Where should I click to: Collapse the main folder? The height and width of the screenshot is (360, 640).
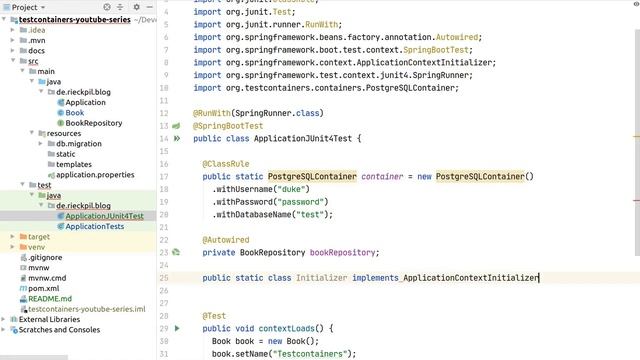tap(22, 71)
